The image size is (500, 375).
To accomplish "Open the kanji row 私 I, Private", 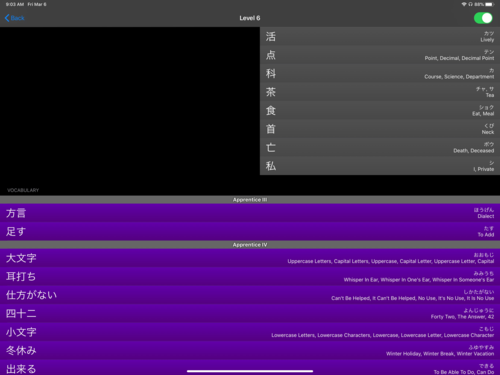I will [x=380, y=166].
